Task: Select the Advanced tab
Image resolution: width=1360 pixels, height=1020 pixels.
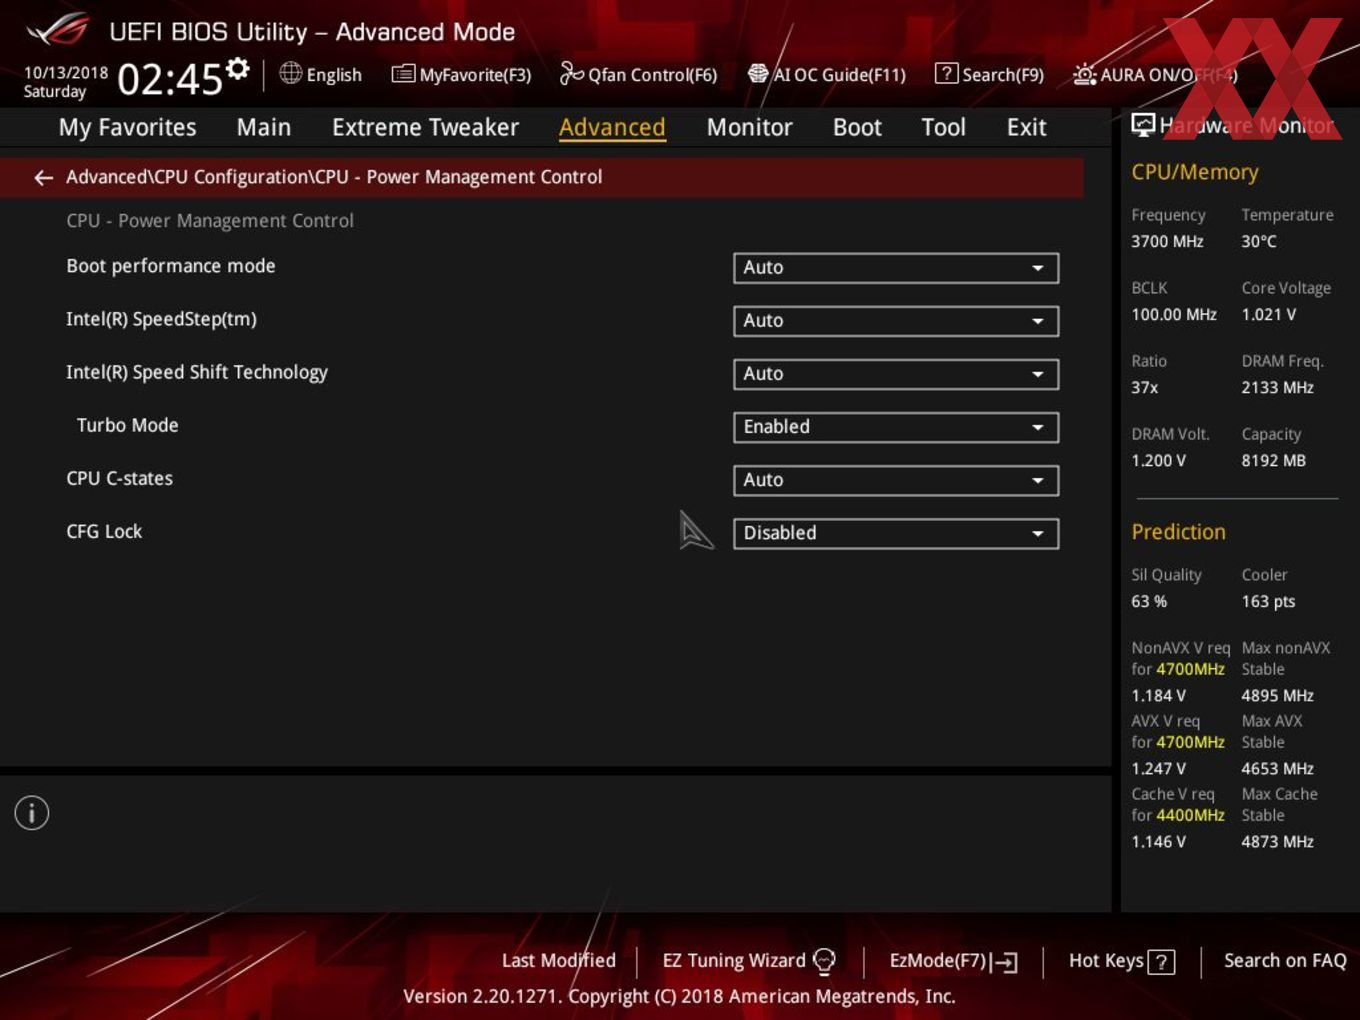Action: 612,127
